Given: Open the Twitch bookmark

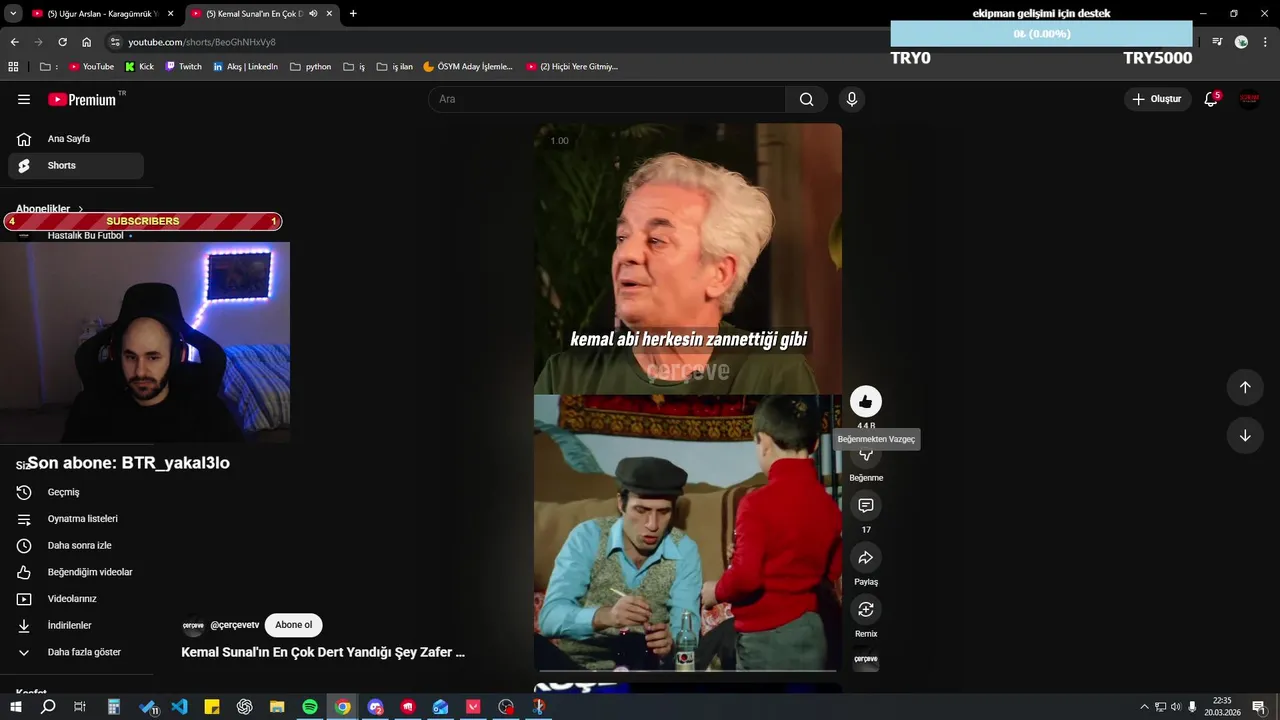Looking at the screenshot, I should [183, 67].
